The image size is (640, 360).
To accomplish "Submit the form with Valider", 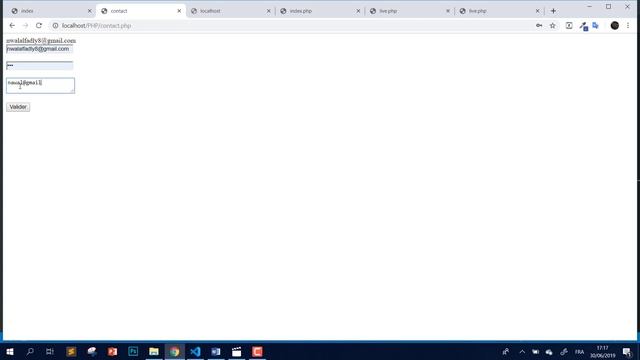I will tap(18, 107).
